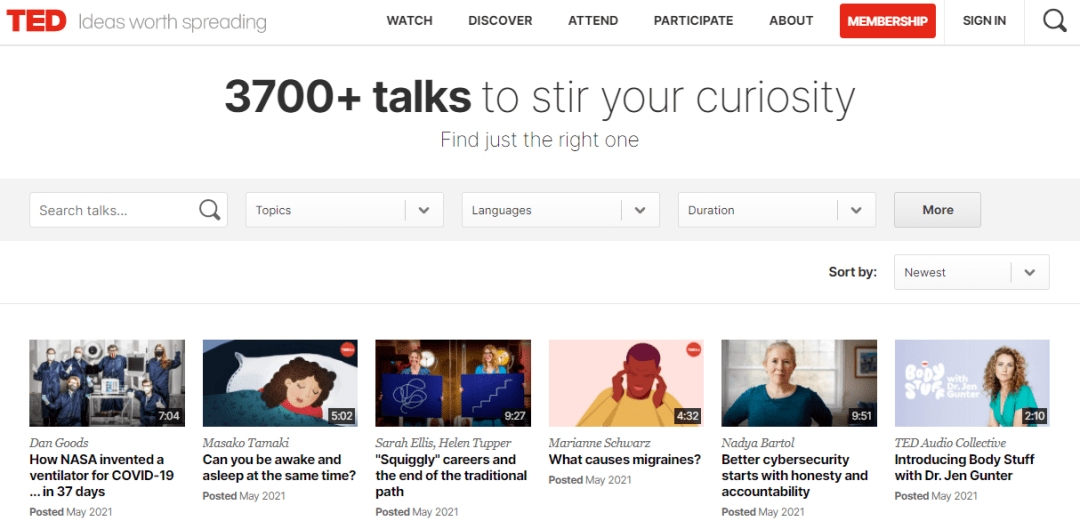Click 'Ideas worth spreading' tagline
This screenshot has height=529, width=1080.
click(x=172, y=22)
